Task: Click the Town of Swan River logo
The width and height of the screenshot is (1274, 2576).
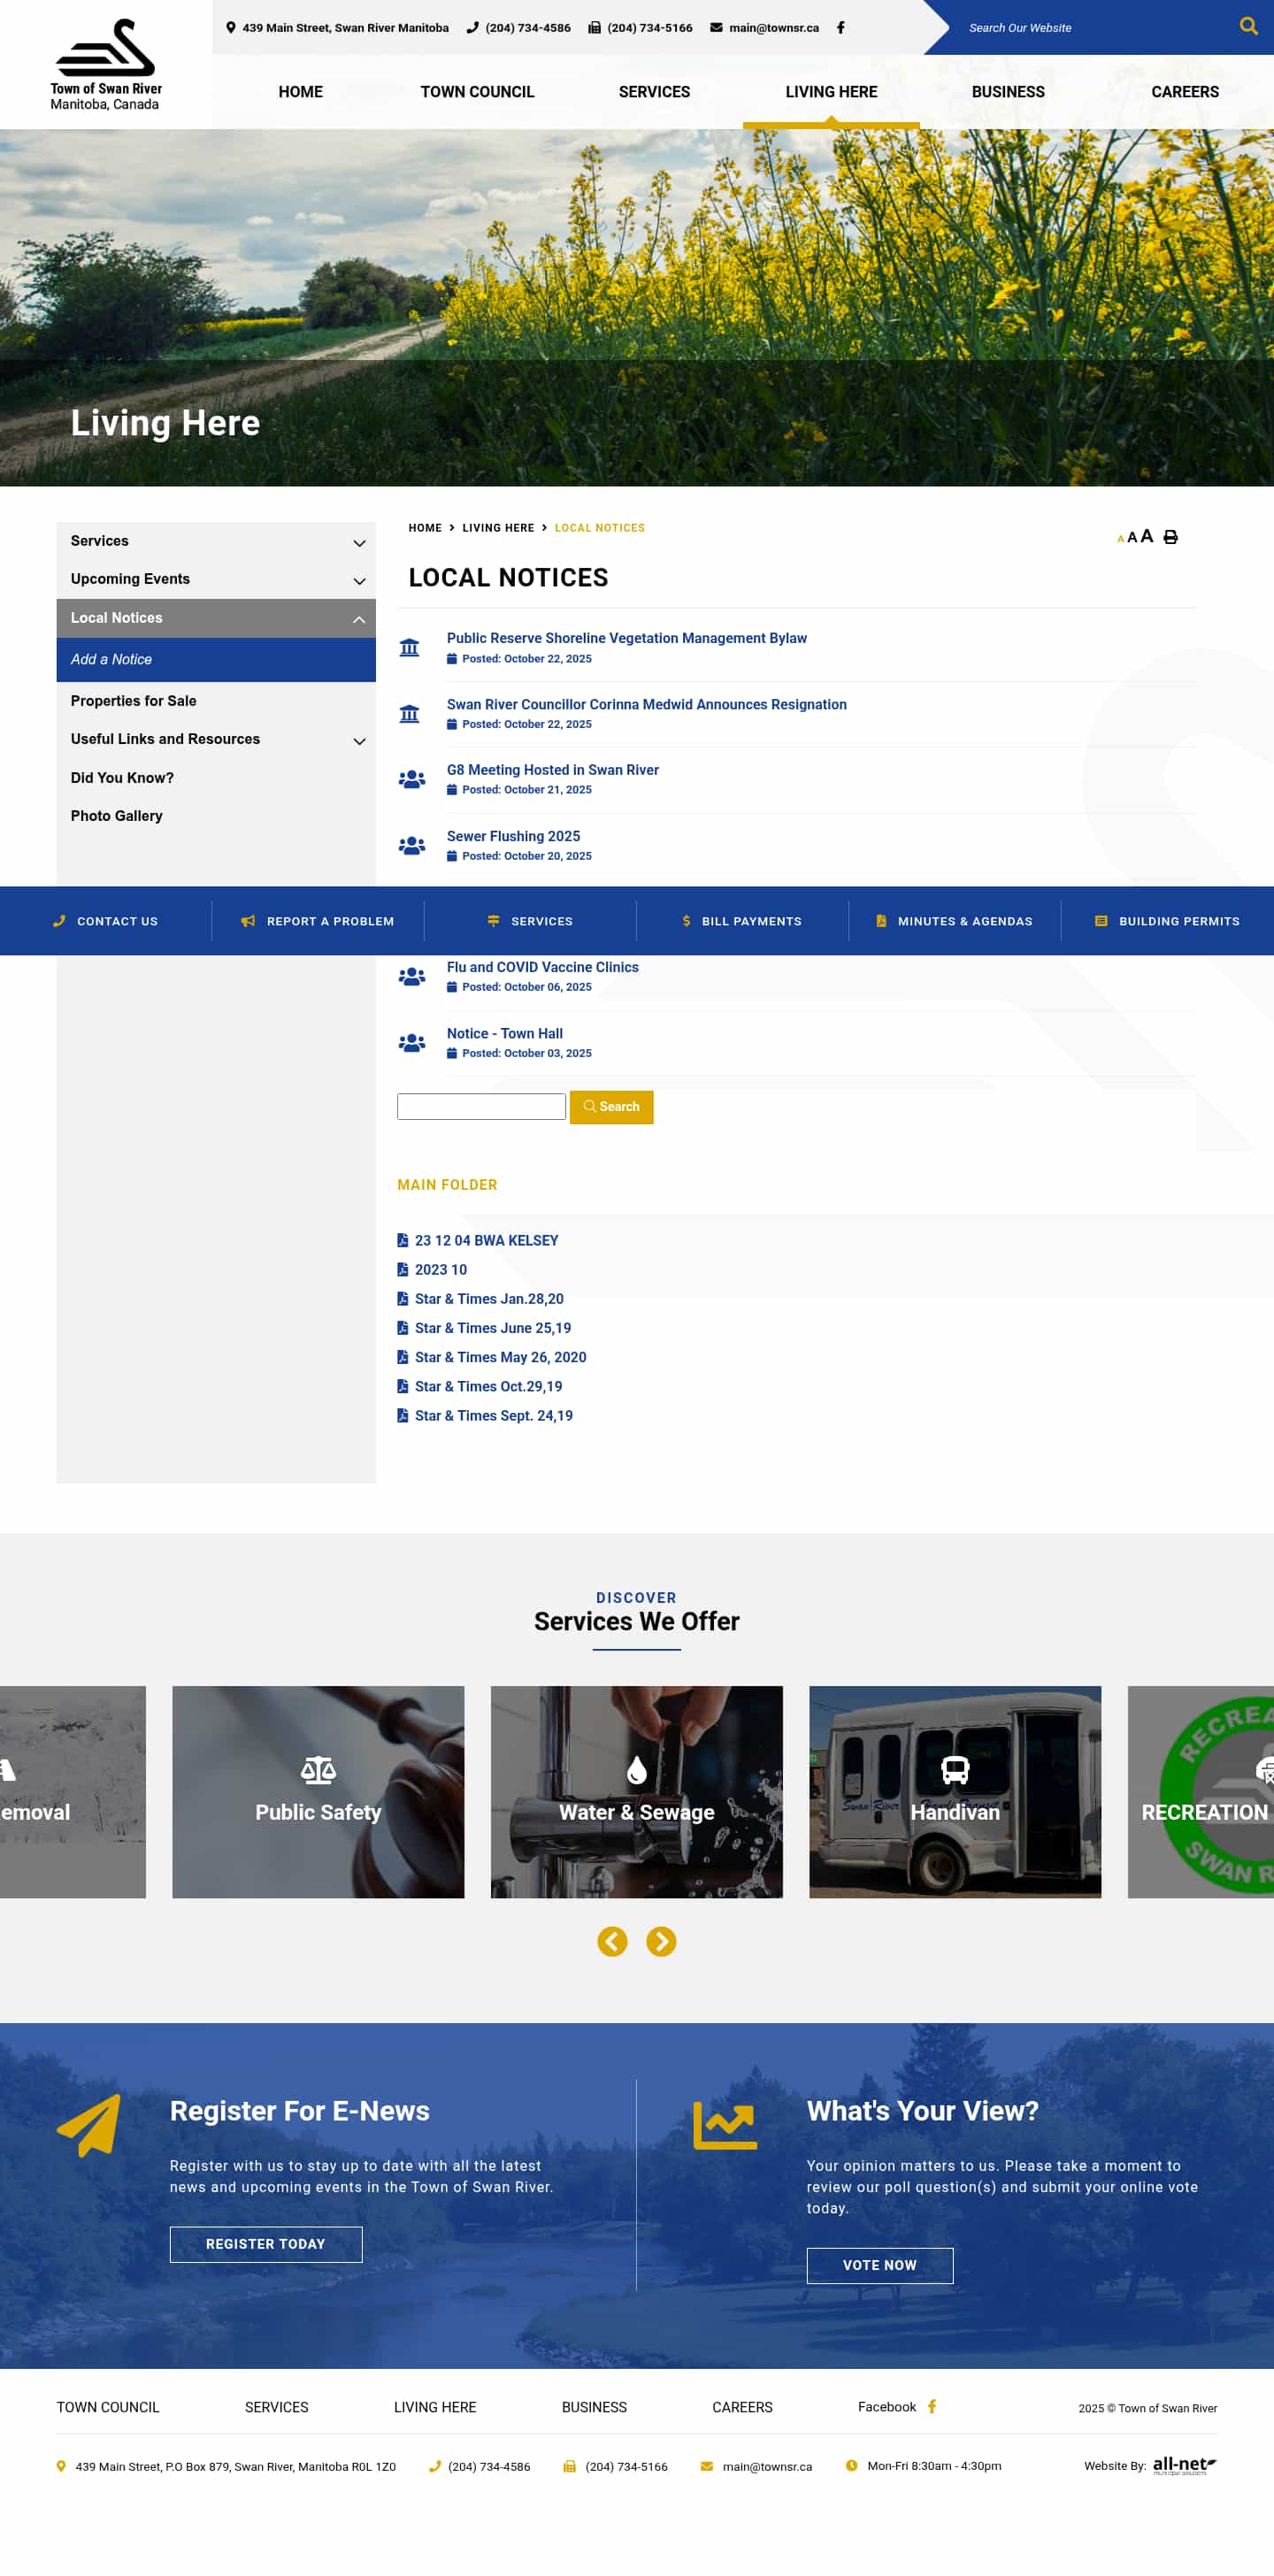Action: (x=106, y=64)
